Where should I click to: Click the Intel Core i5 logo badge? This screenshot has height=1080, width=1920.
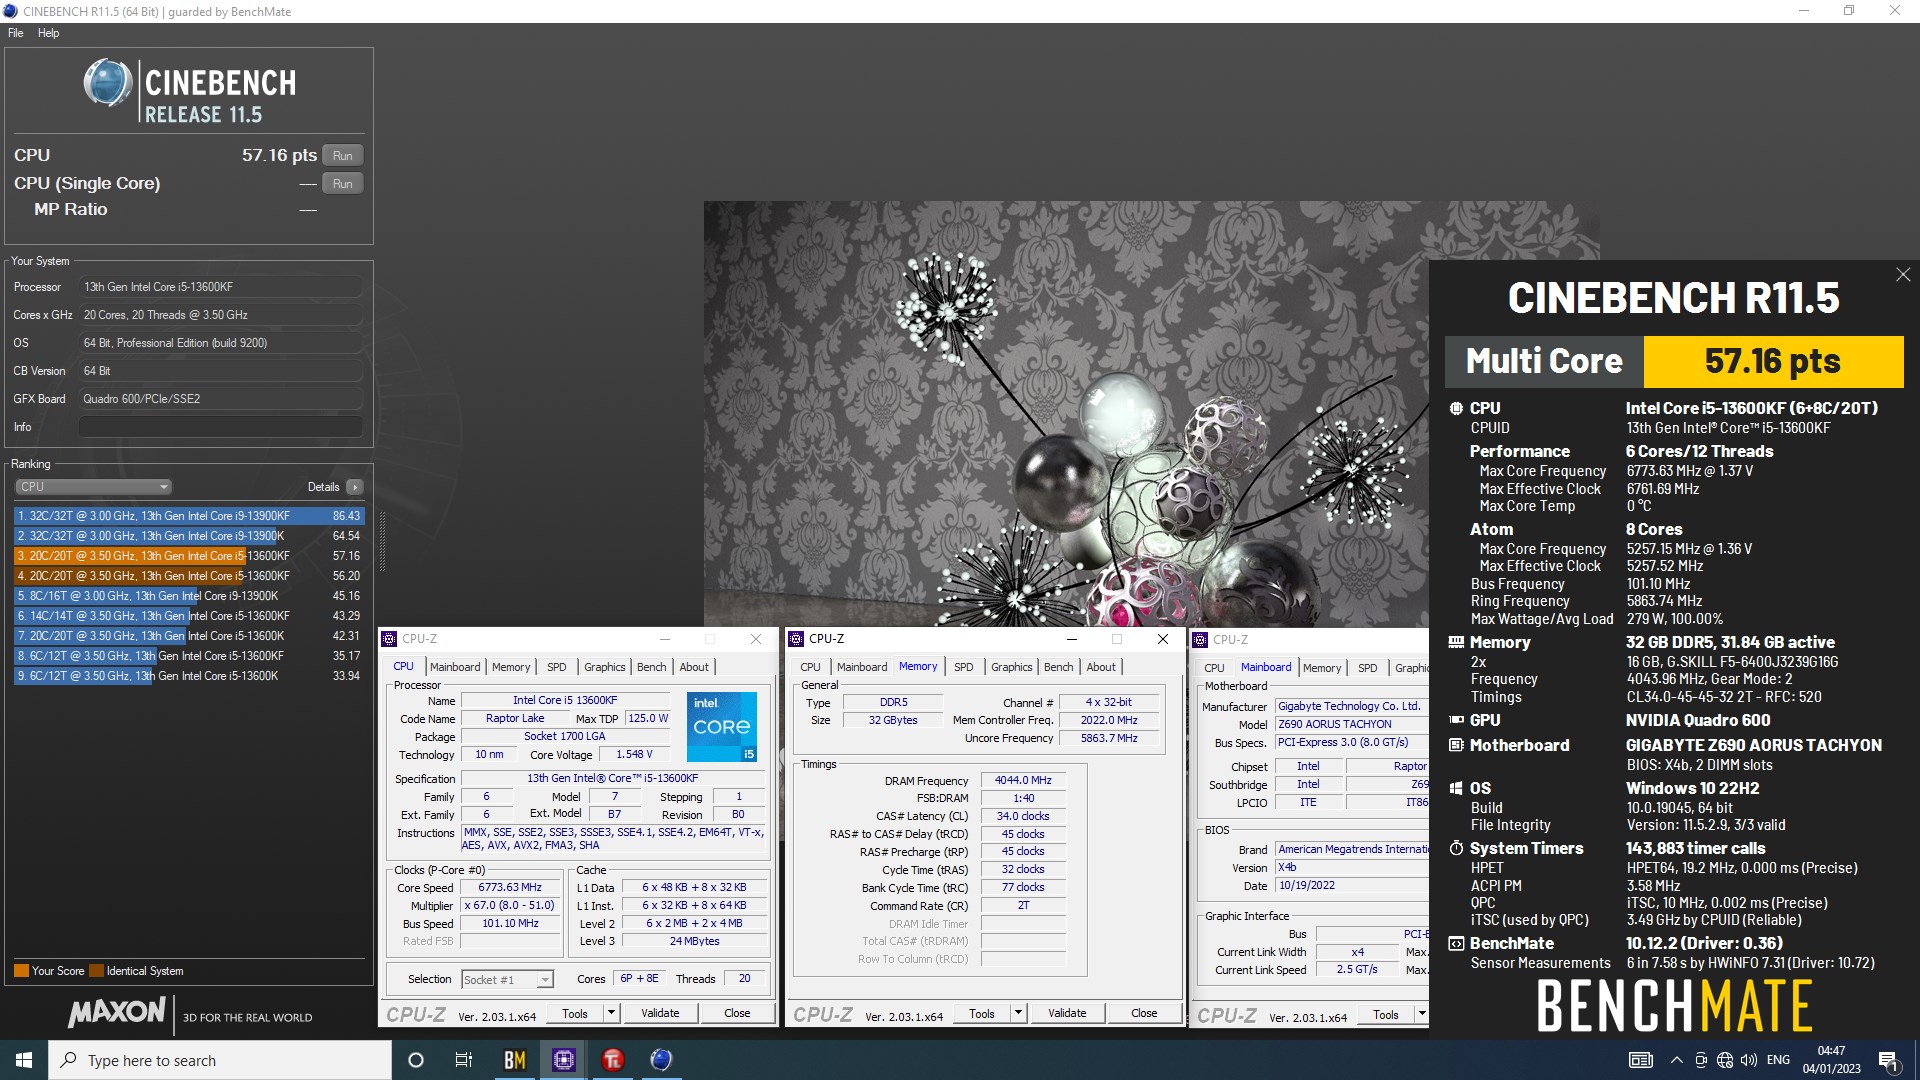721,726
